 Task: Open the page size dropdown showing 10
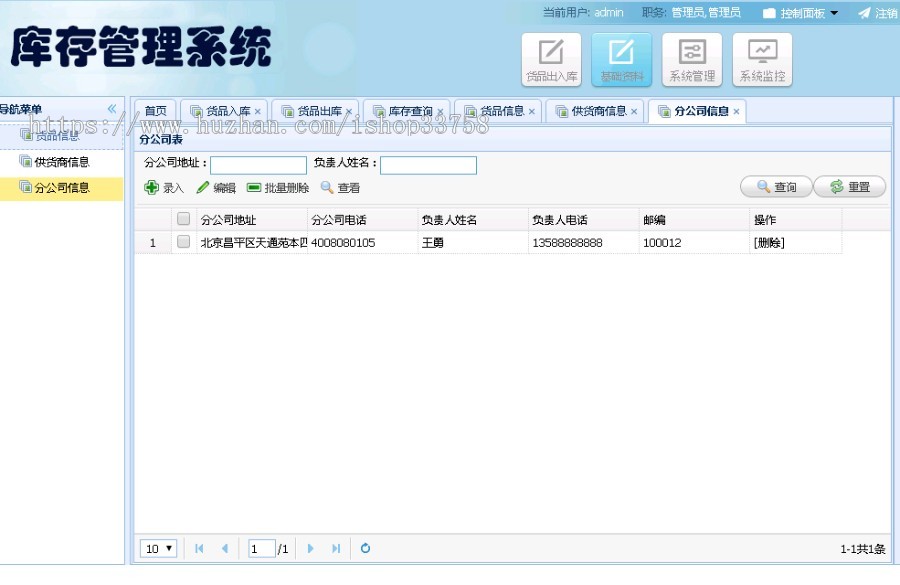click(x=157, y=548)
